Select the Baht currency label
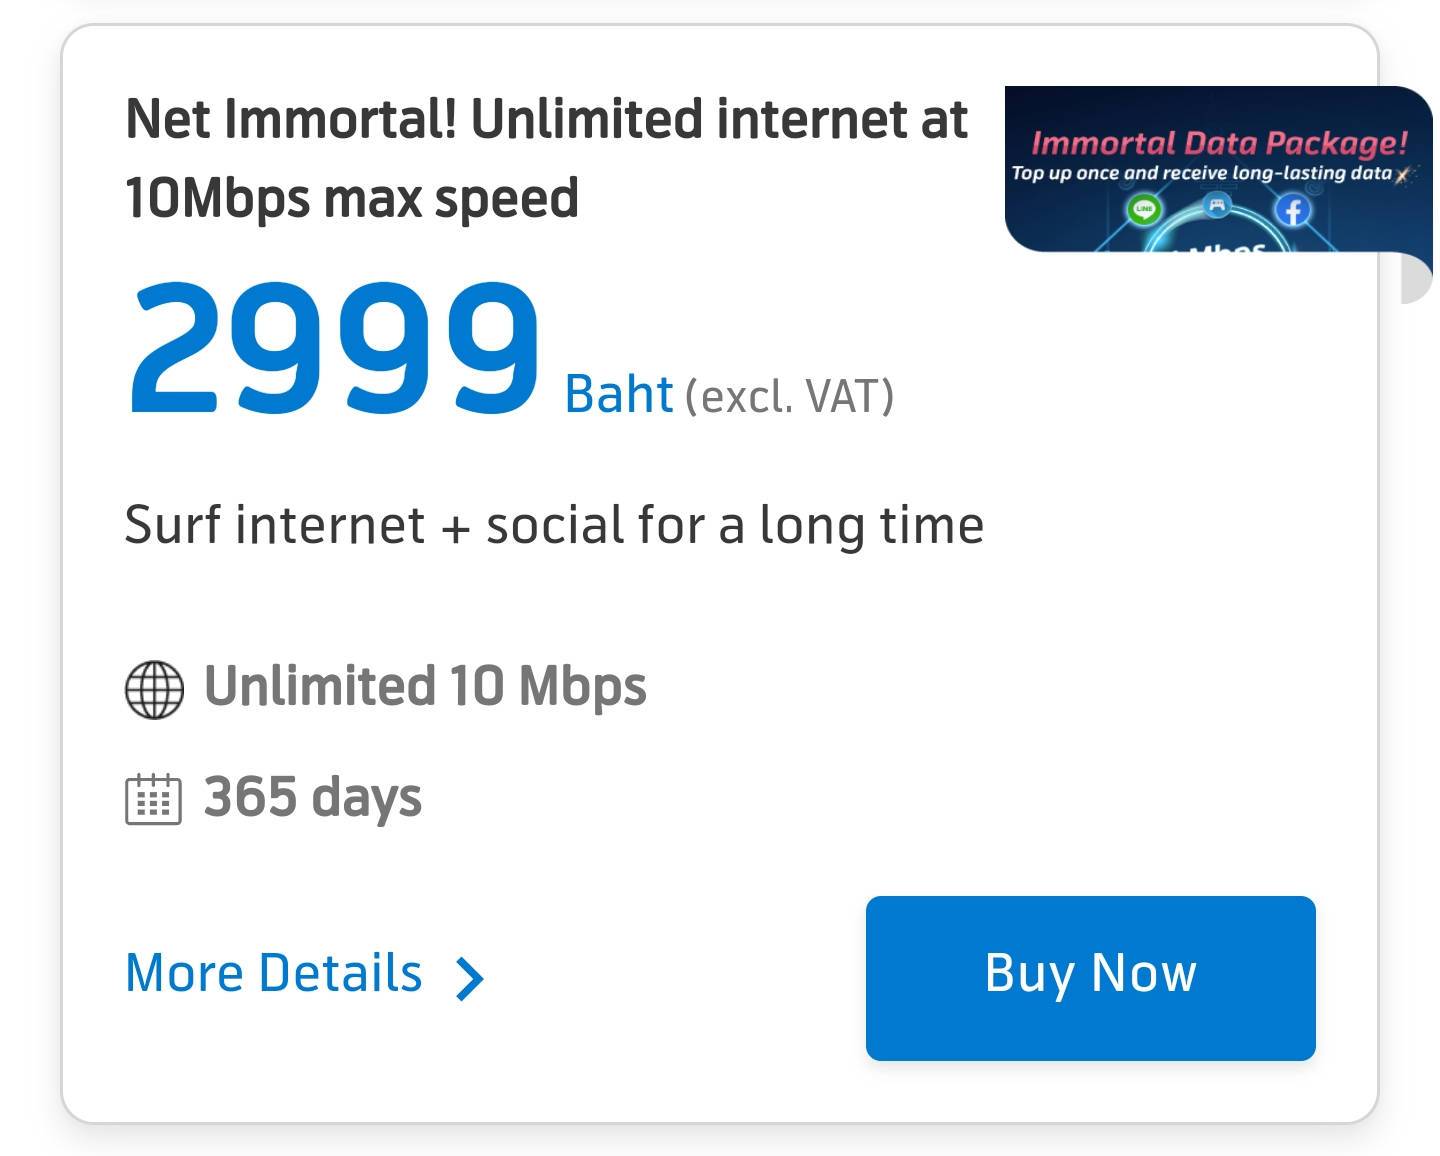1440x1156 pixels. [618, 394]
